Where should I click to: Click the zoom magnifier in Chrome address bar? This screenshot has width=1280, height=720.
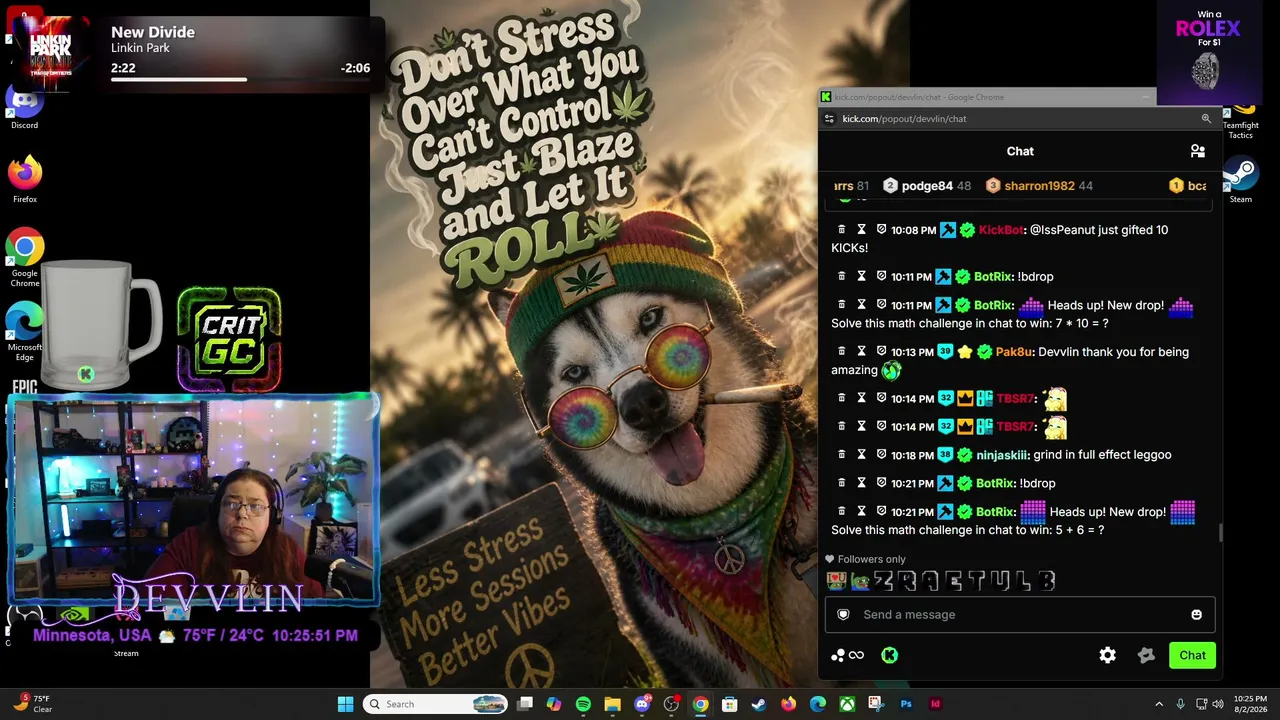1206,119
